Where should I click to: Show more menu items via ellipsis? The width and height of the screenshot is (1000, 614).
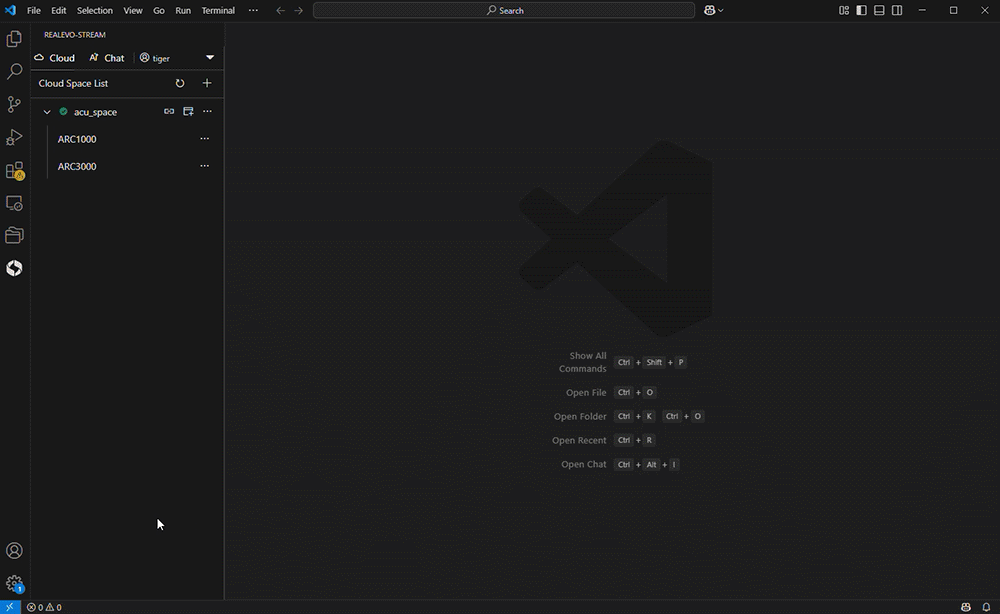coord(253,10)
